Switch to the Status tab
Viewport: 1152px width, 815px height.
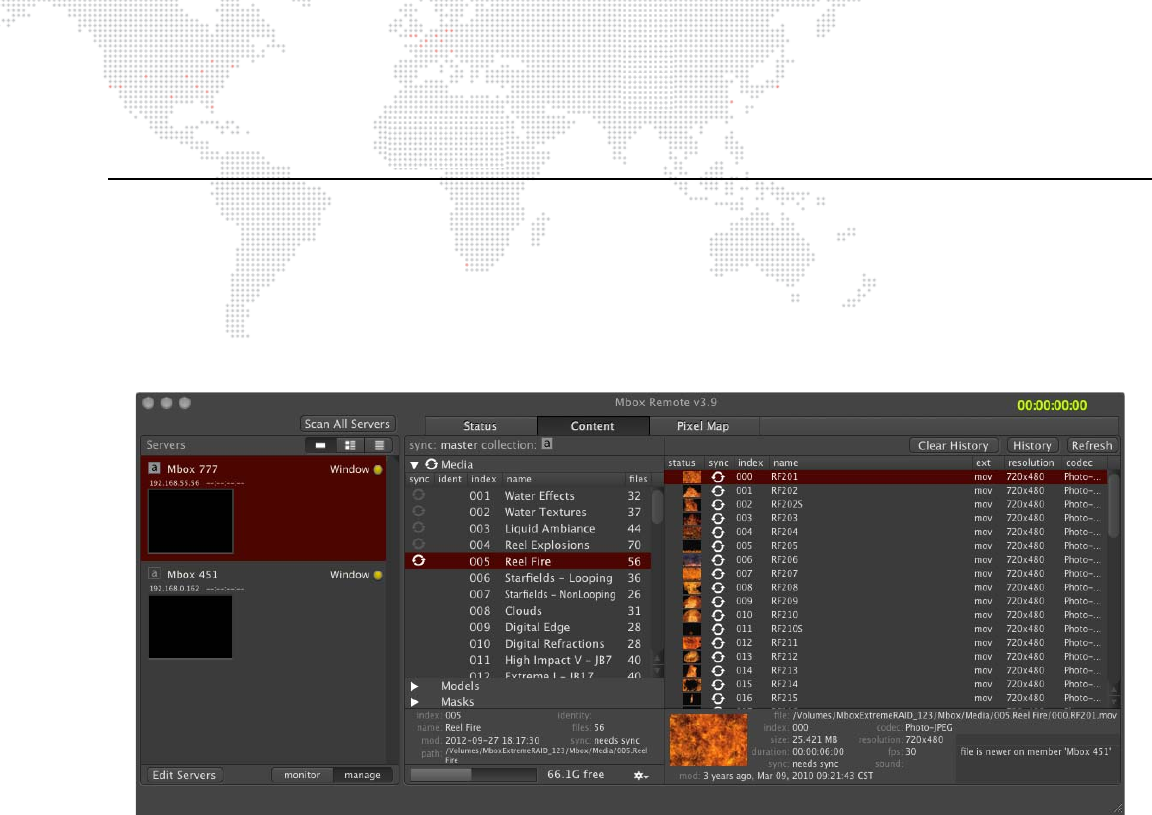[x=480, y=426]
